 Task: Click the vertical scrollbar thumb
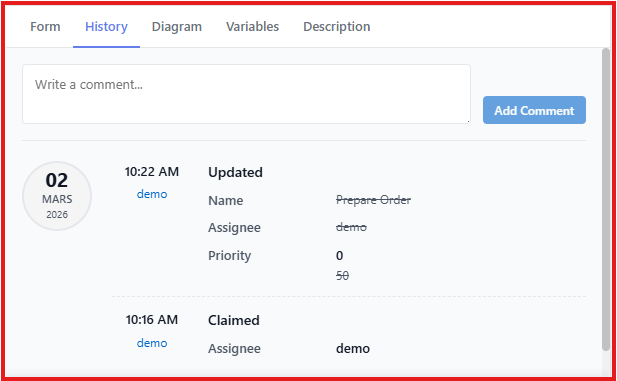pos(606,199)
